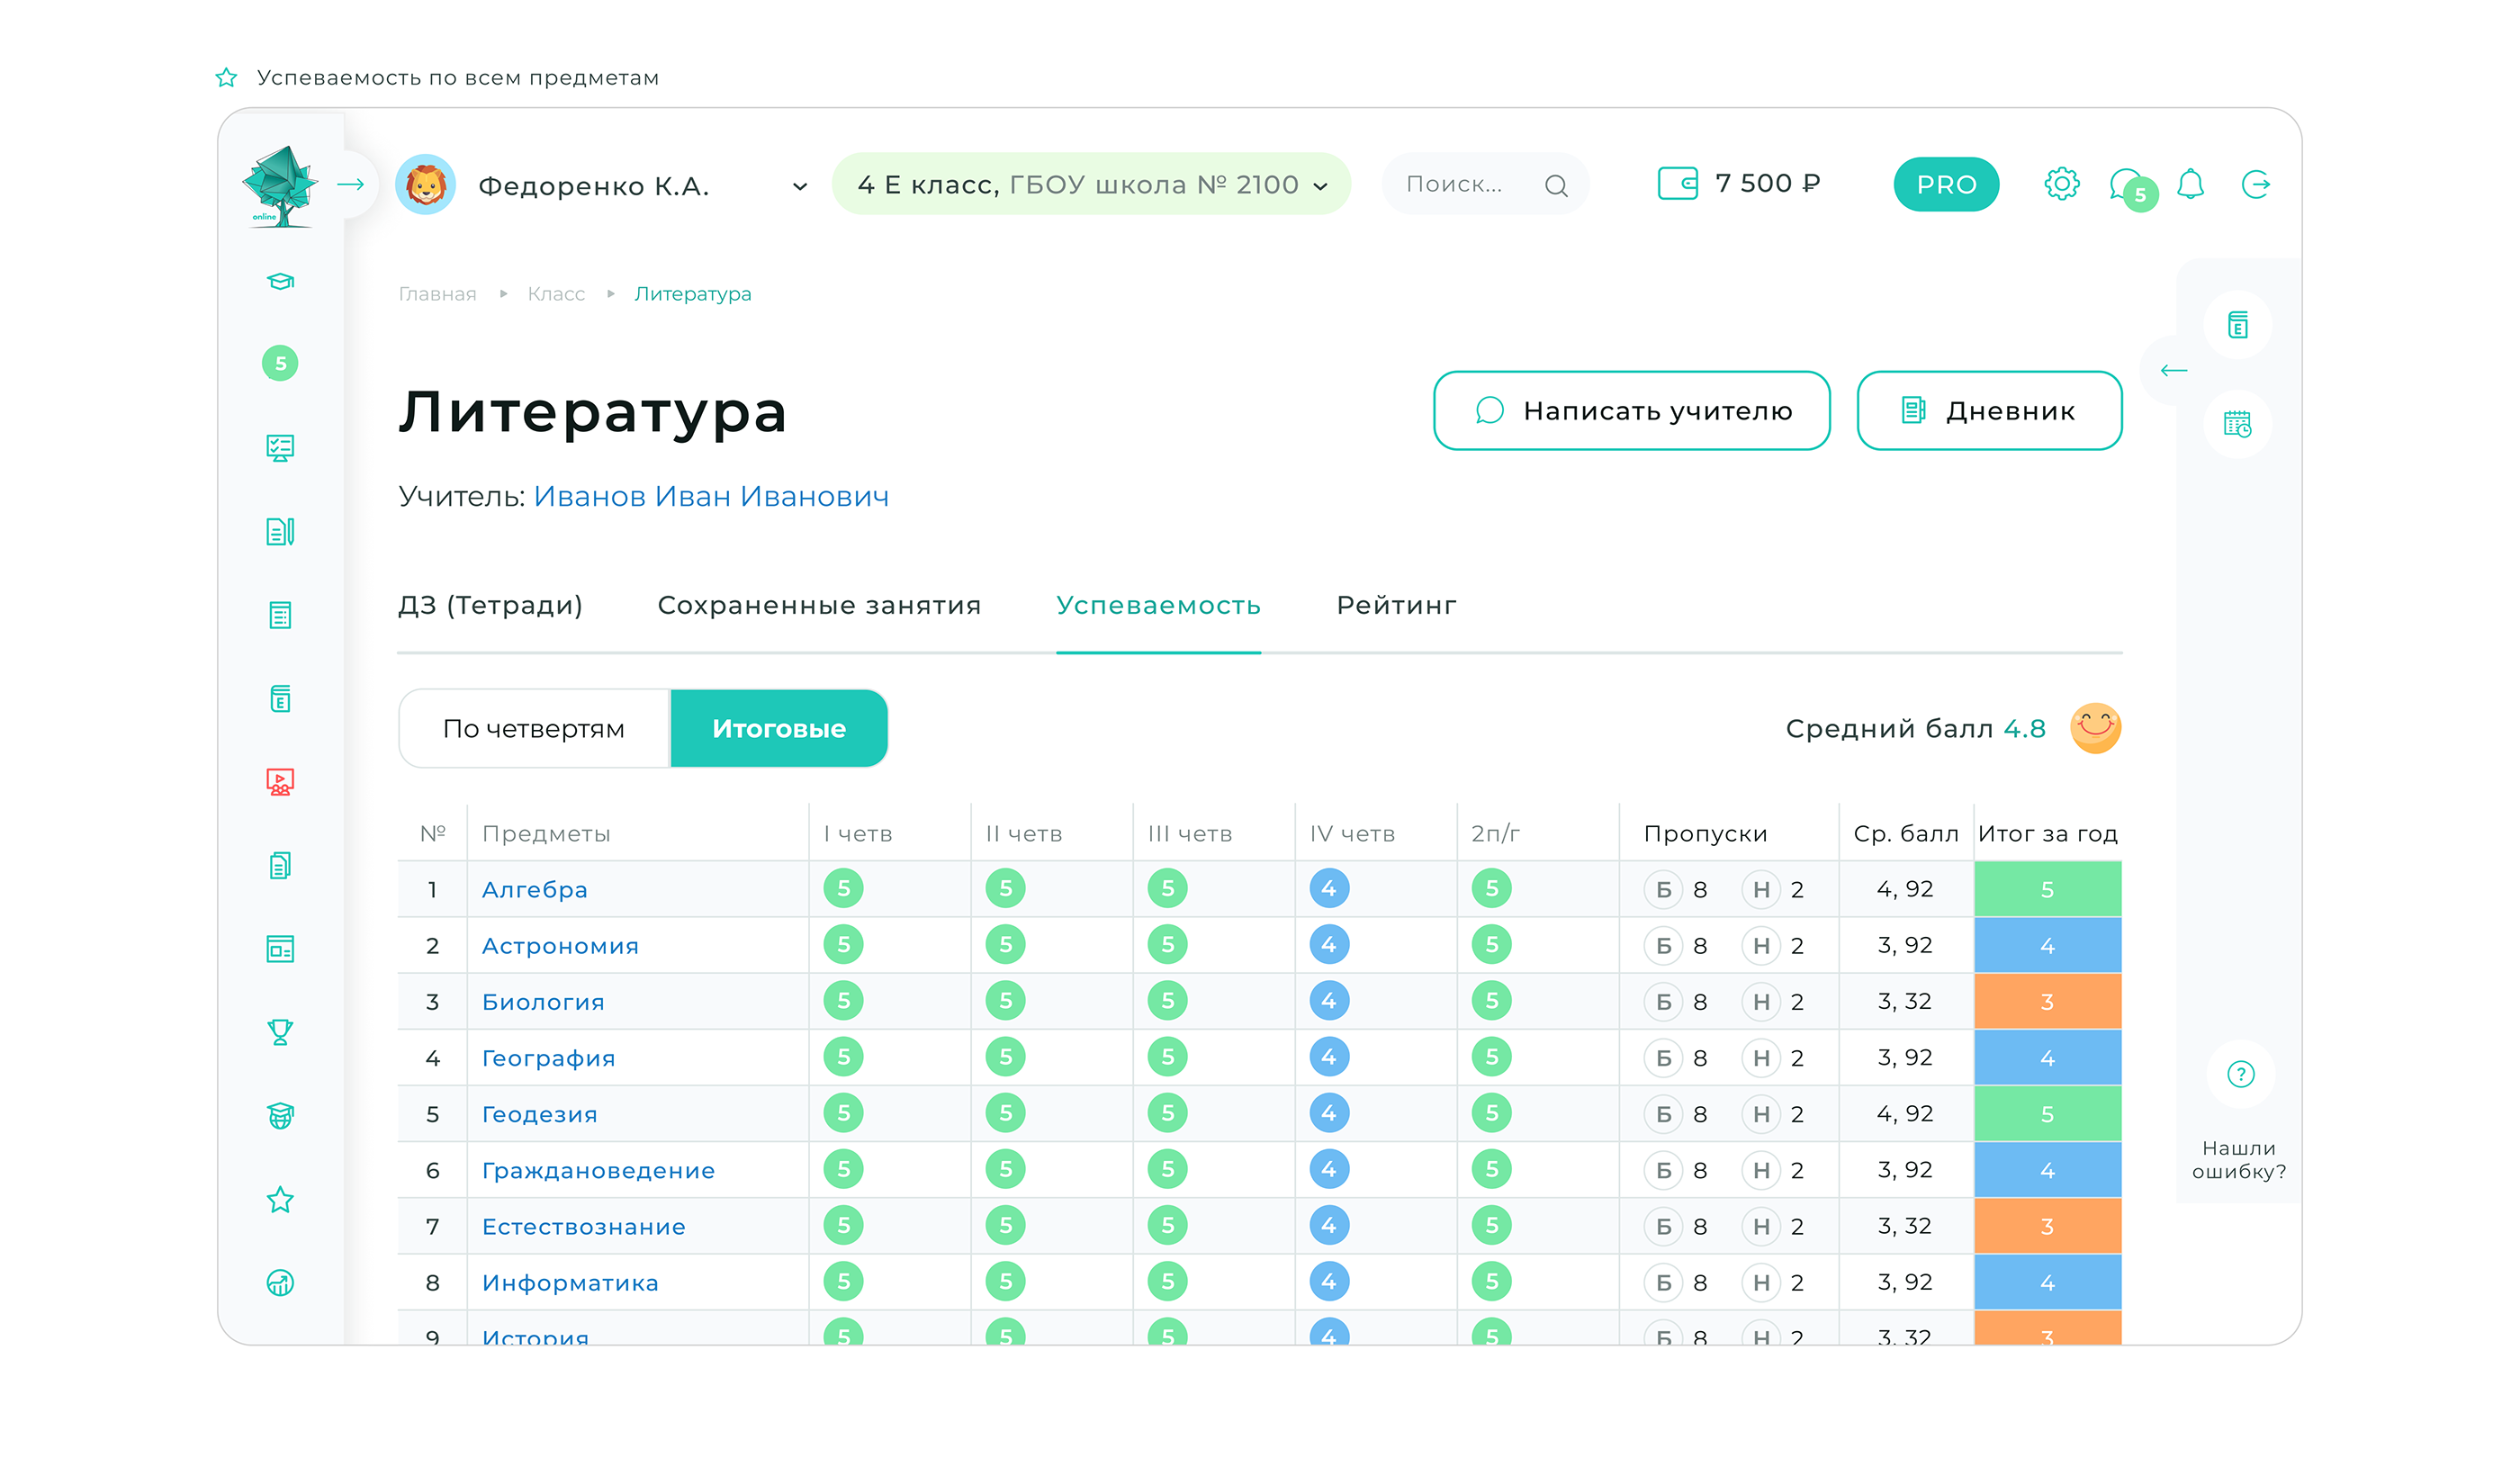Select the Итоговые toggle option
Image resolution: width=2520 pixels, height=1458 pixels.
[x=778, y=728]
